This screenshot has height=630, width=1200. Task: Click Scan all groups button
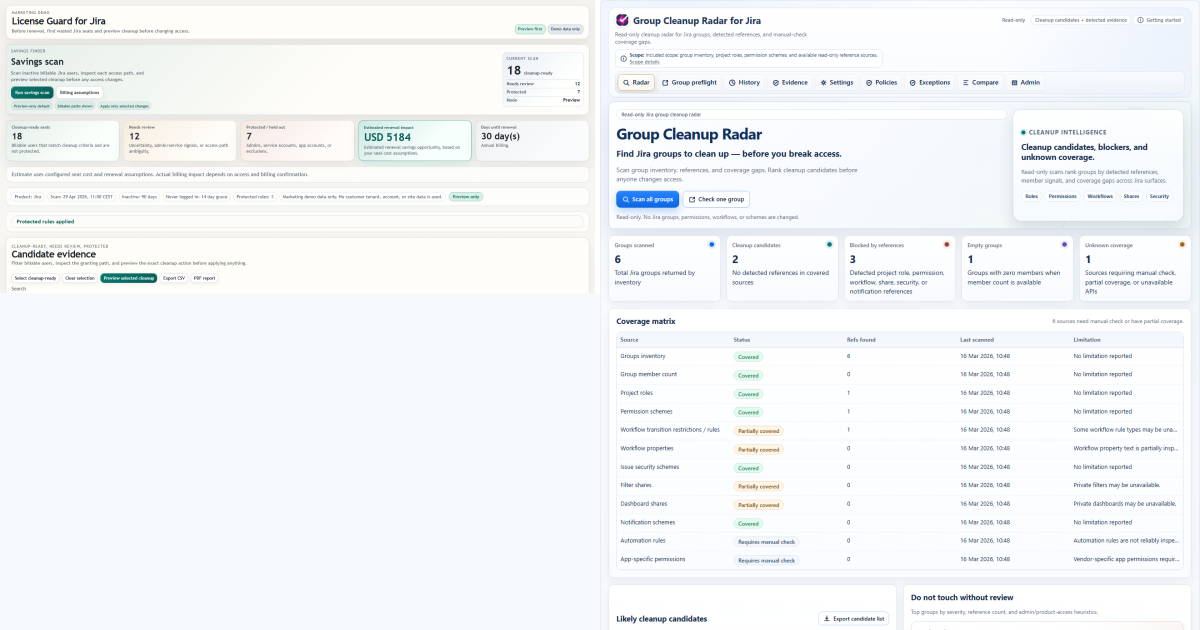(x=647, y=199)
